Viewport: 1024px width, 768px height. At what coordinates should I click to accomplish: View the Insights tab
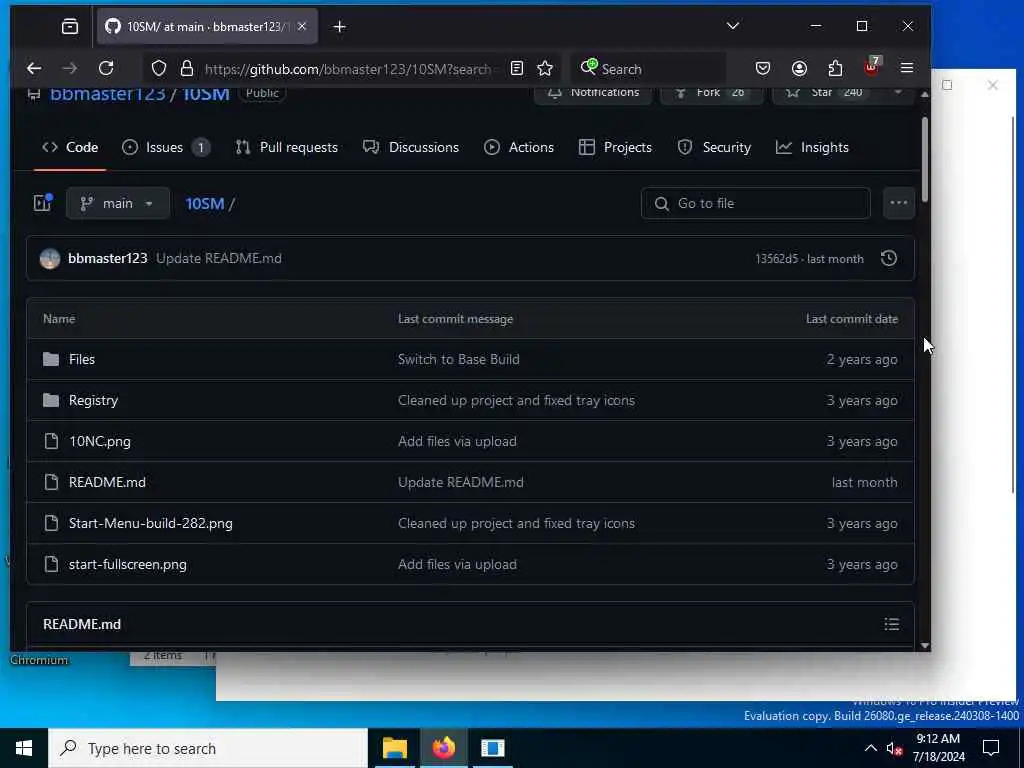pos(812,148)
